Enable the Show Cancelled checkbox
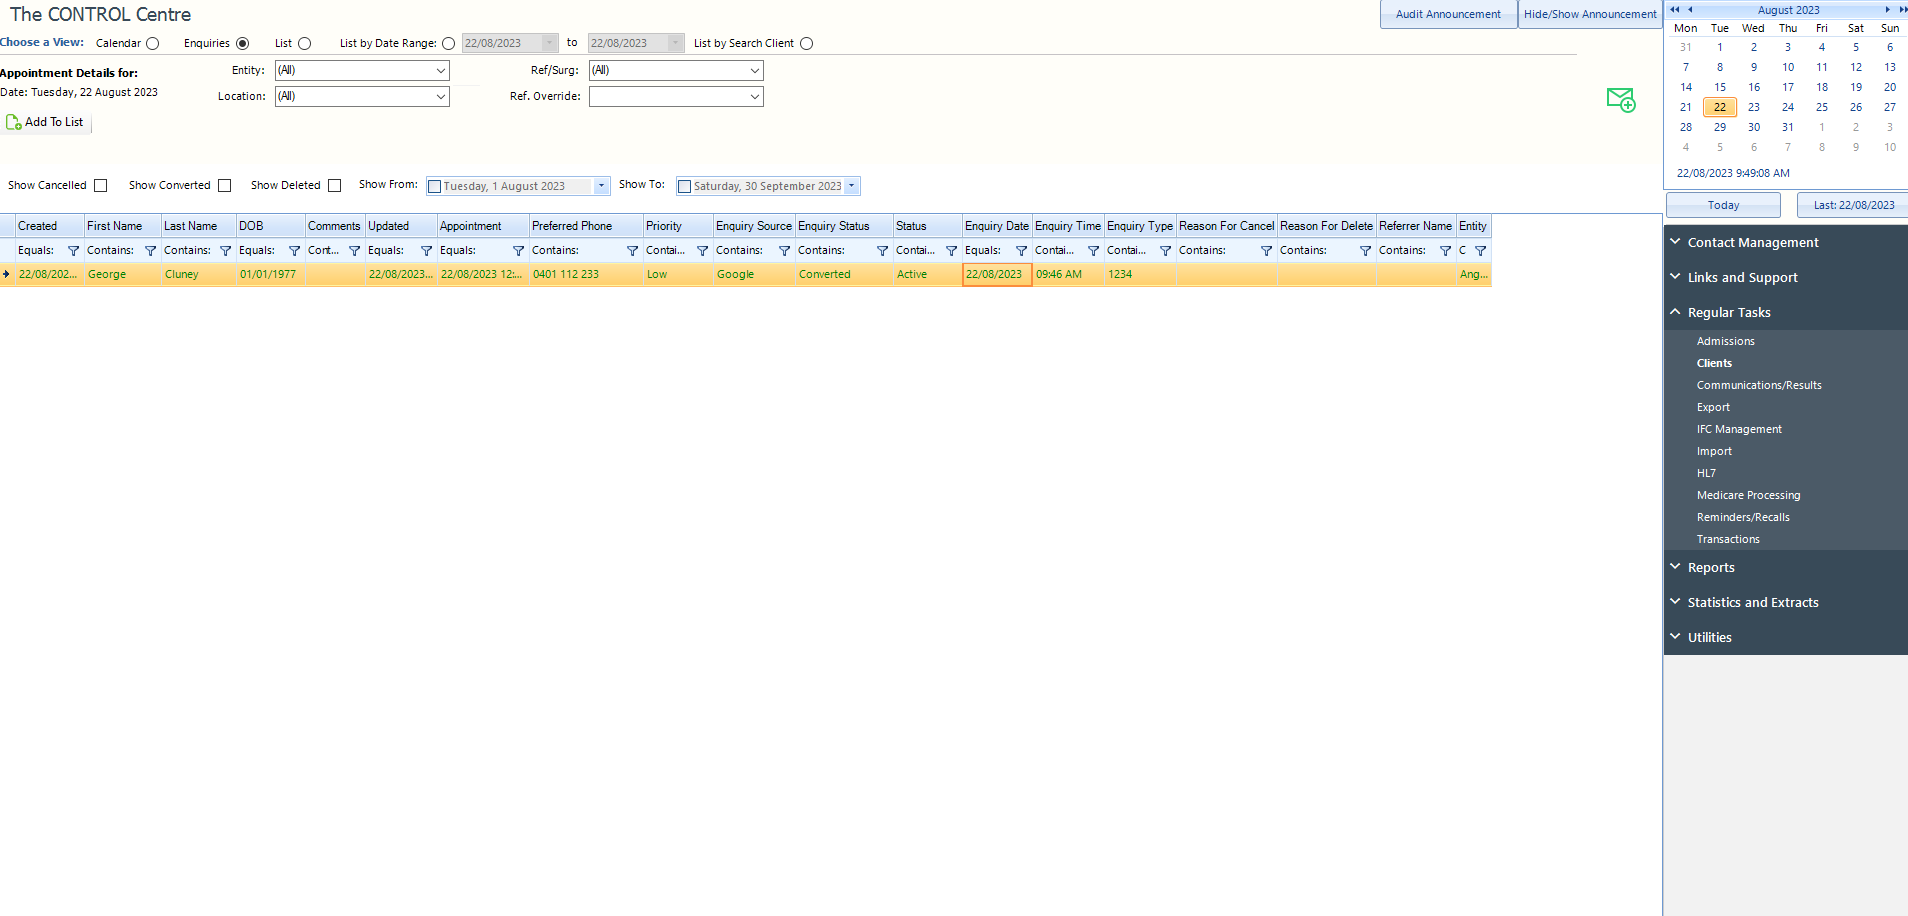The image size is (1908, 916). click(101, 186)
